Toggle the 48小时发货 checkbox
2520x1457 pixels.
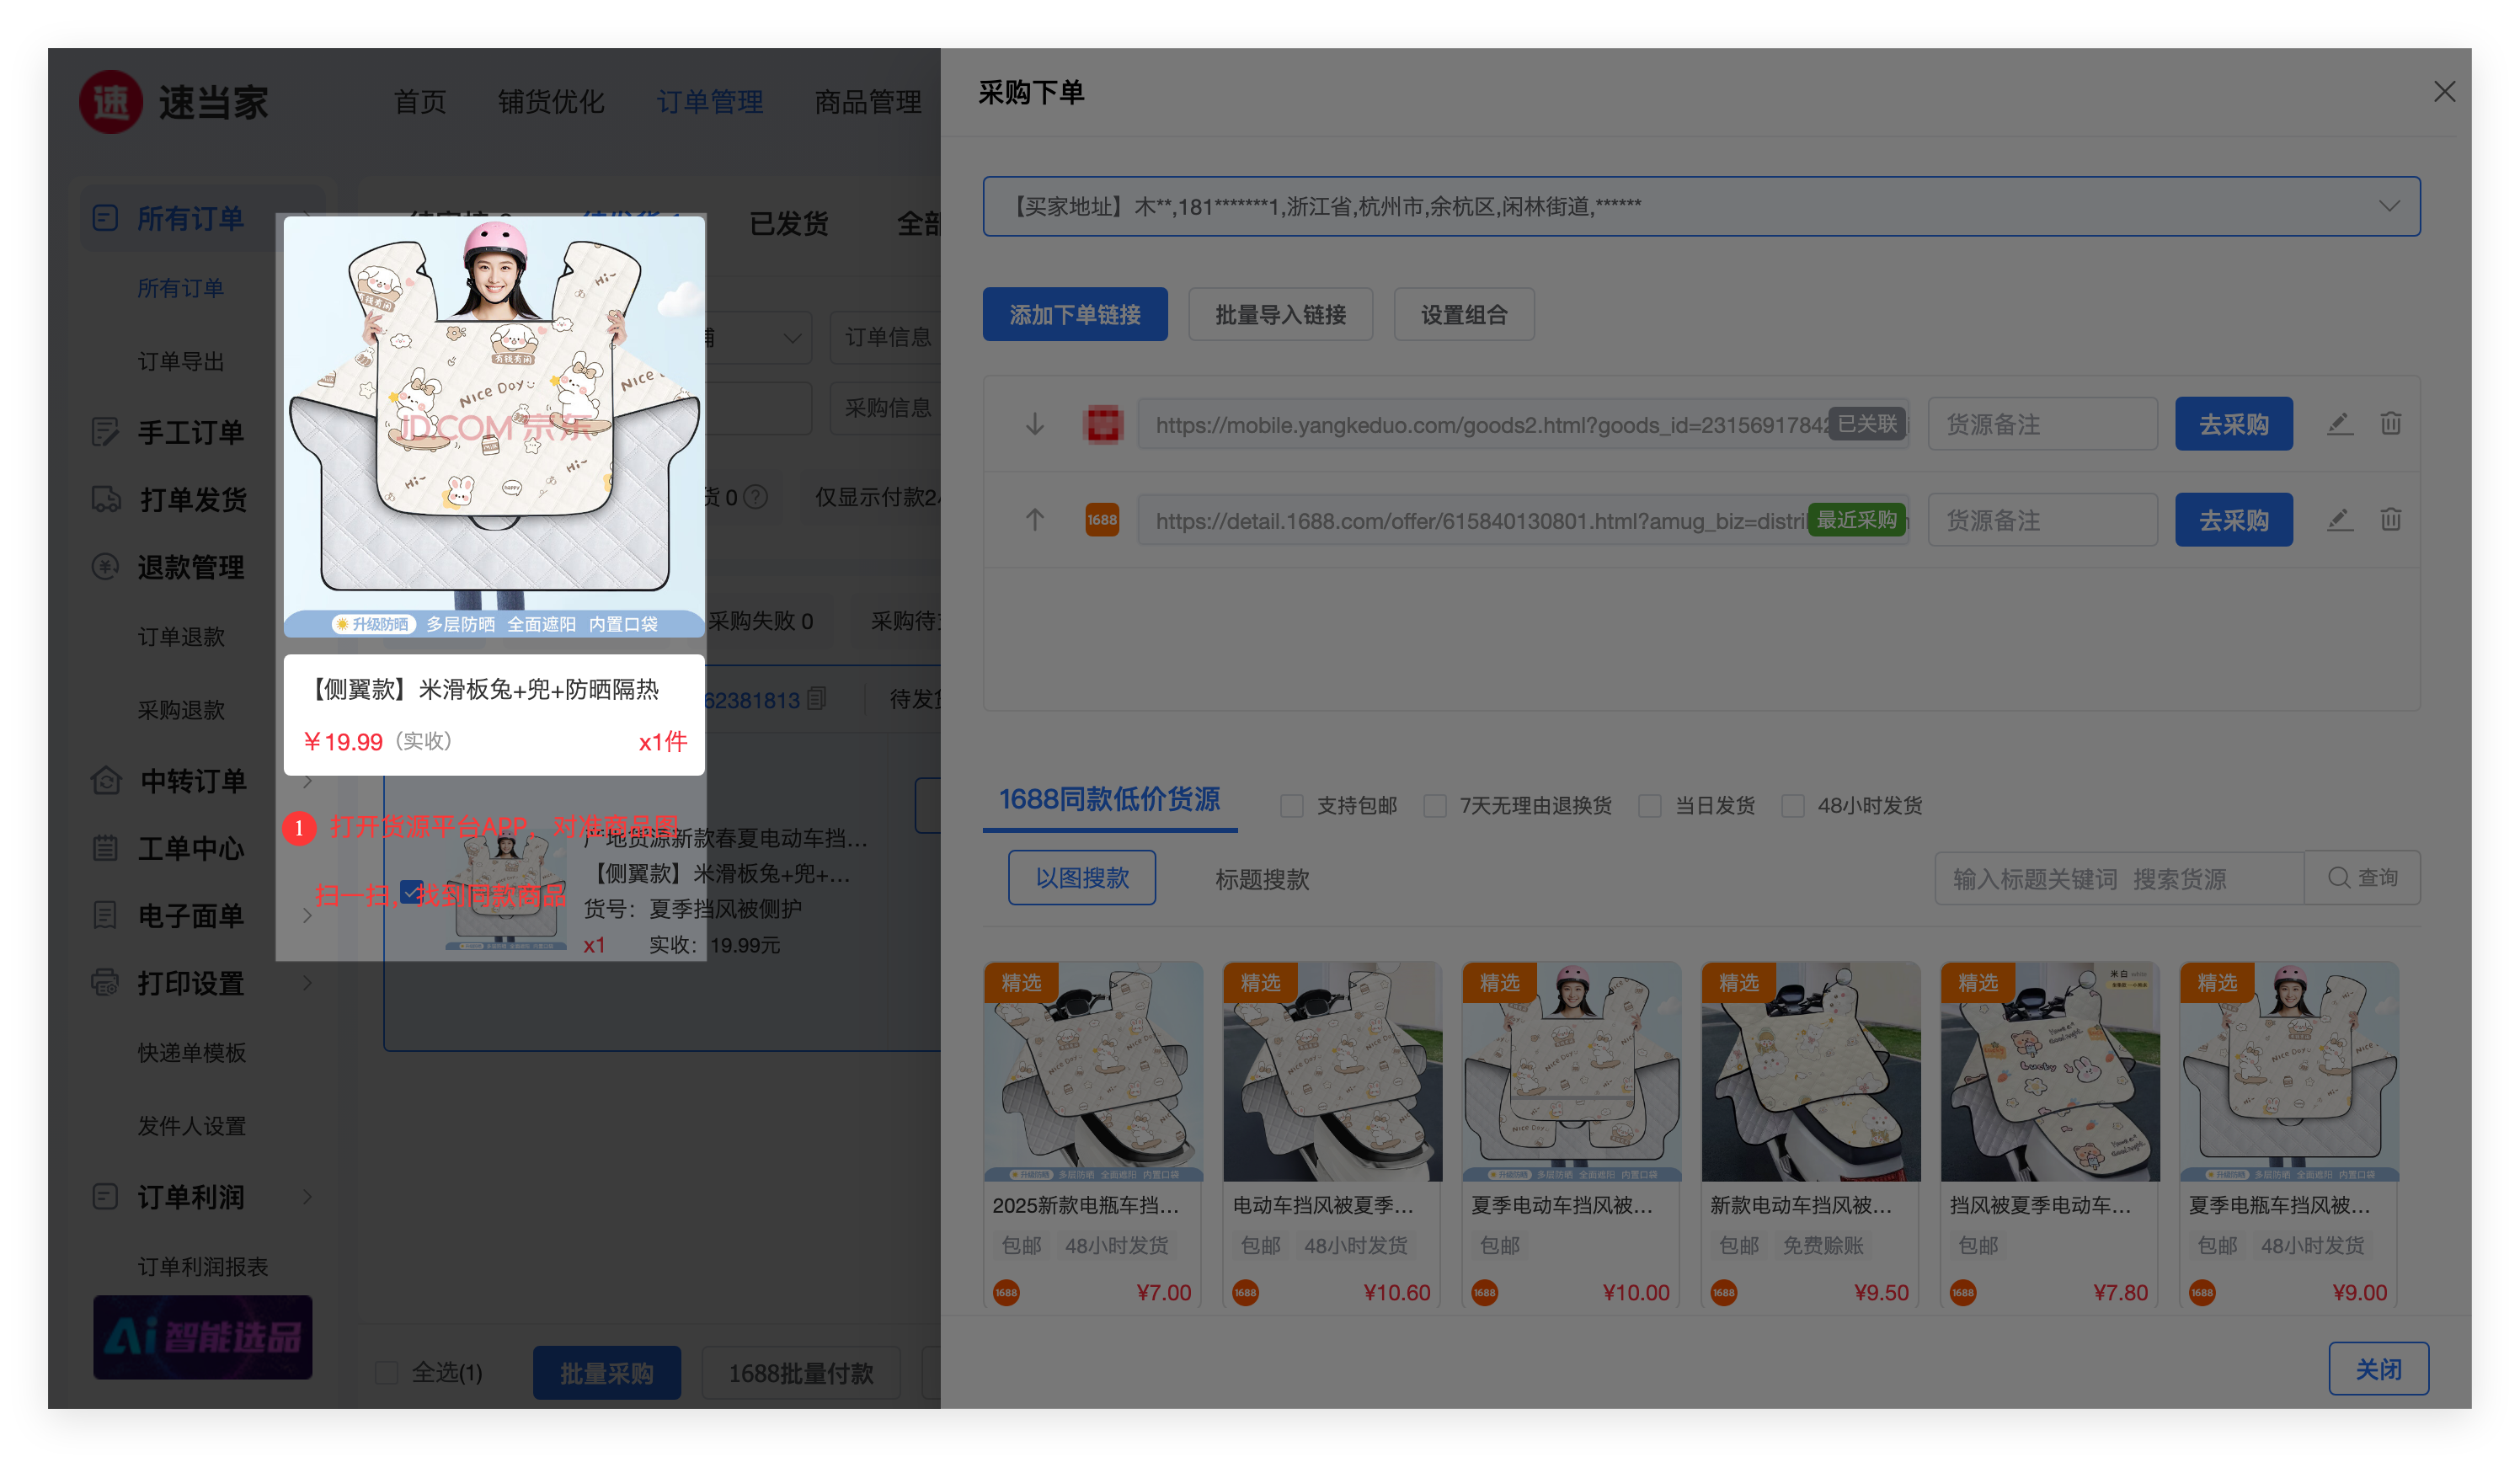pyautogui.click(x=1793, y=806)
